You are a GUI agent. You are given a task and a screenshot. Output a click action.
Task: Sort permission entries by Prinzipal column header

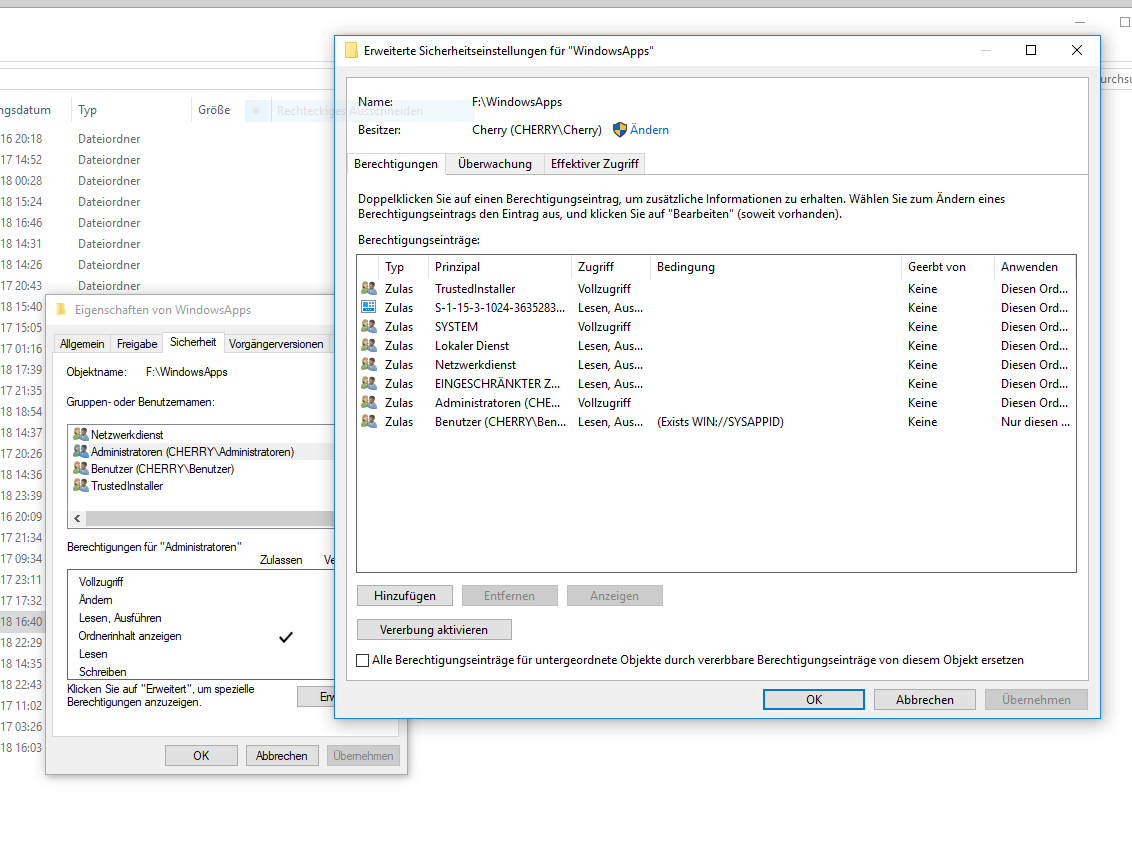coord(500,266)
